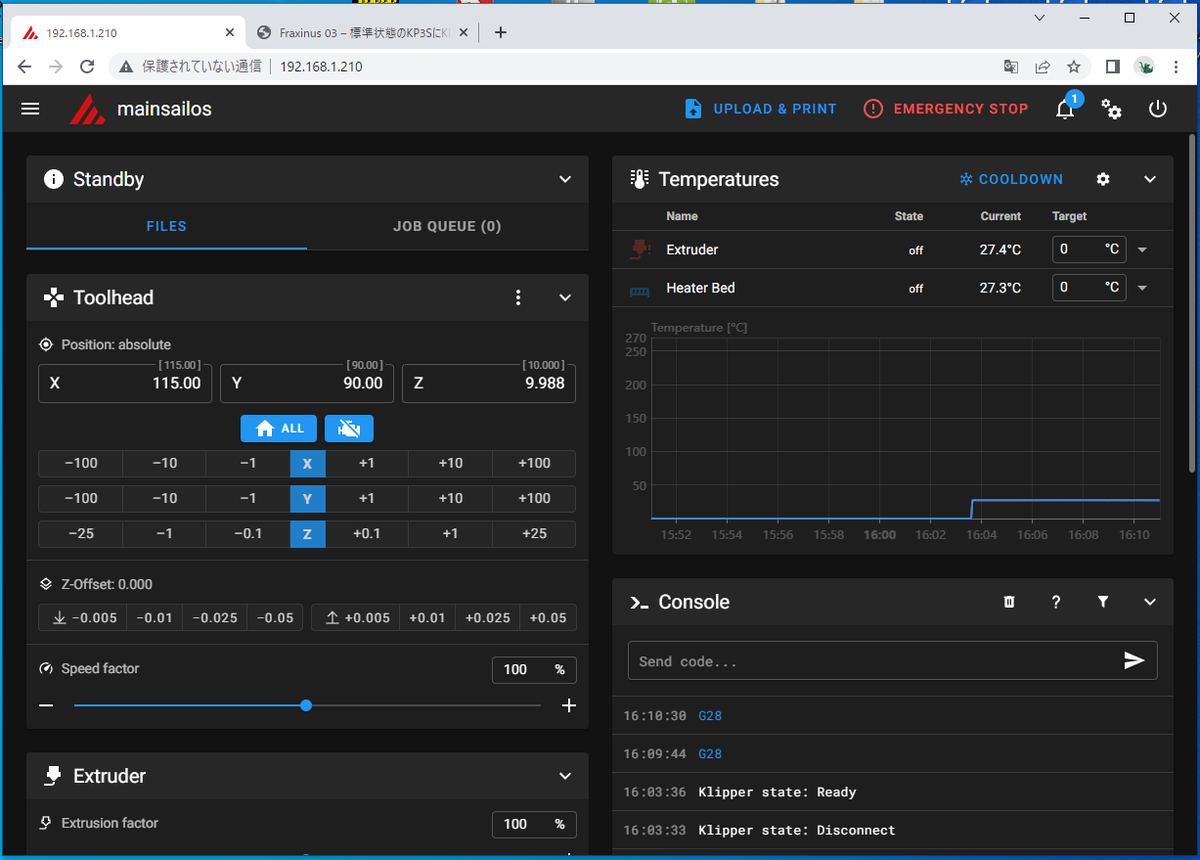Click the speed factor slider handle

tap(306, 705)
